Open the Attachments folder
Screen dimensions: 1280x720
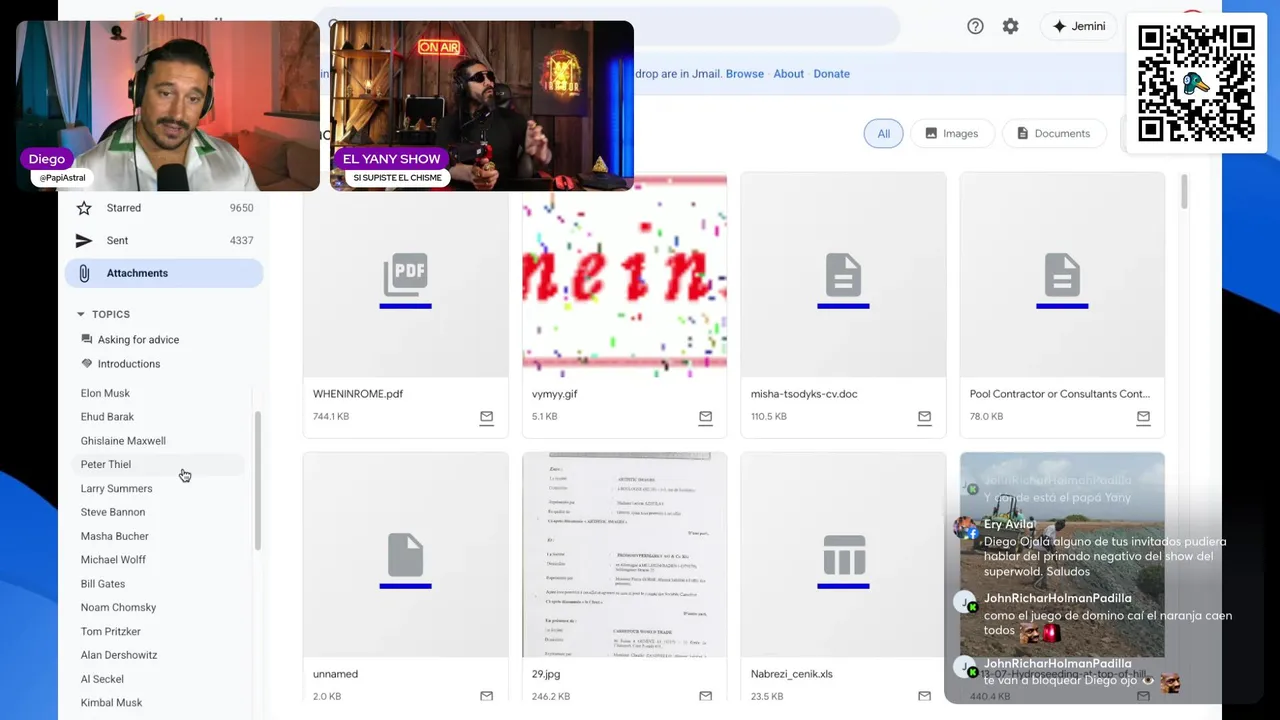click(164, 273)
